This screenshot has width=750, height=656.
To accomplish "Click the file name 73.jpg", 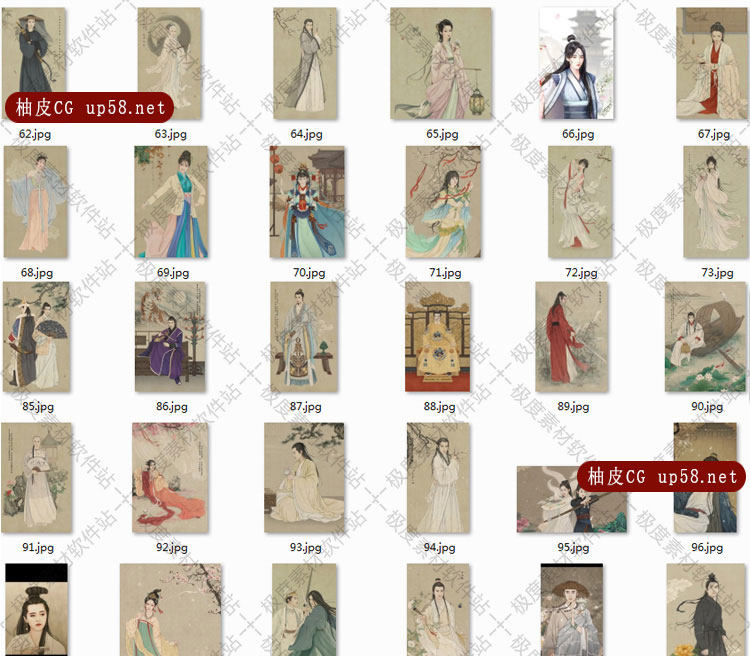I will point(717,273).
